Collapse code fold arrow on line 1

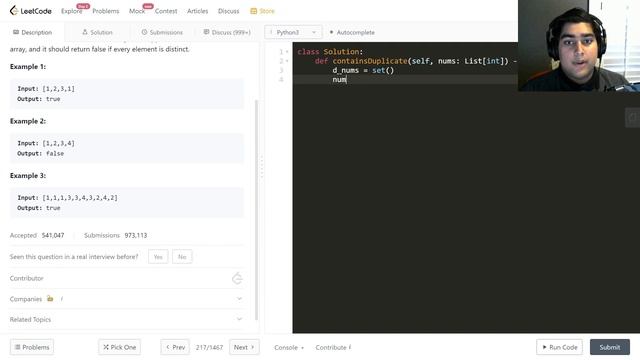point(287,52)
